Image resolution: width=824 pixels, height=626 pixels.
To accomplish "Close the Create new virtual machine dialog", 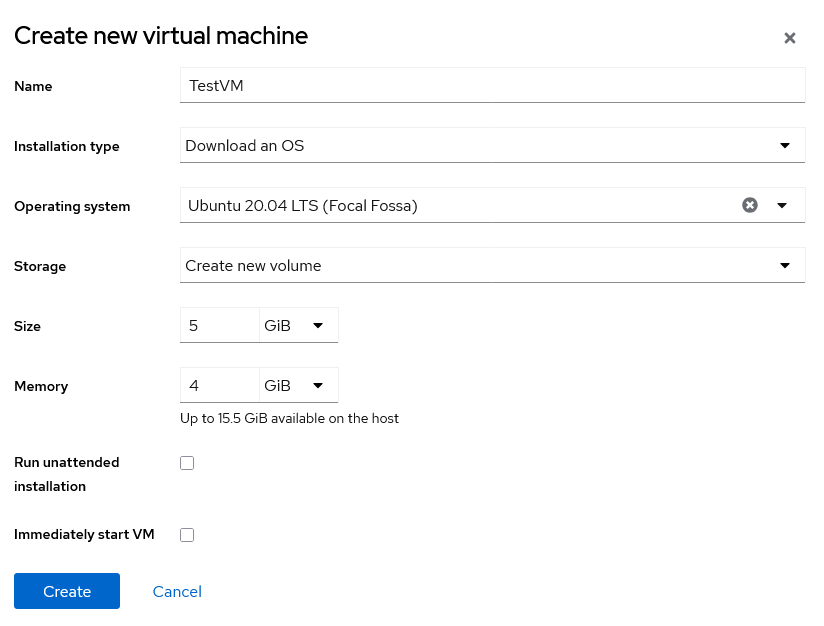I will pyautogui.click(x=789, y=38).
